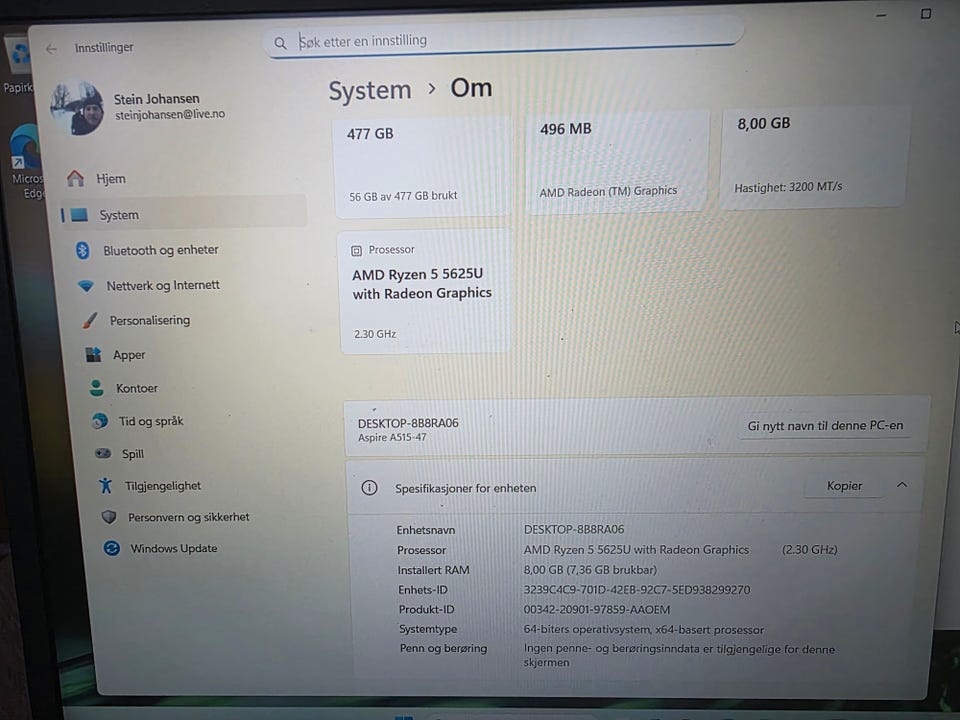Click the Produkt-ID value 00342-20901-97859-AAOEM
Viewport: 960px width, 720px height.
click(x=597, y=610)
